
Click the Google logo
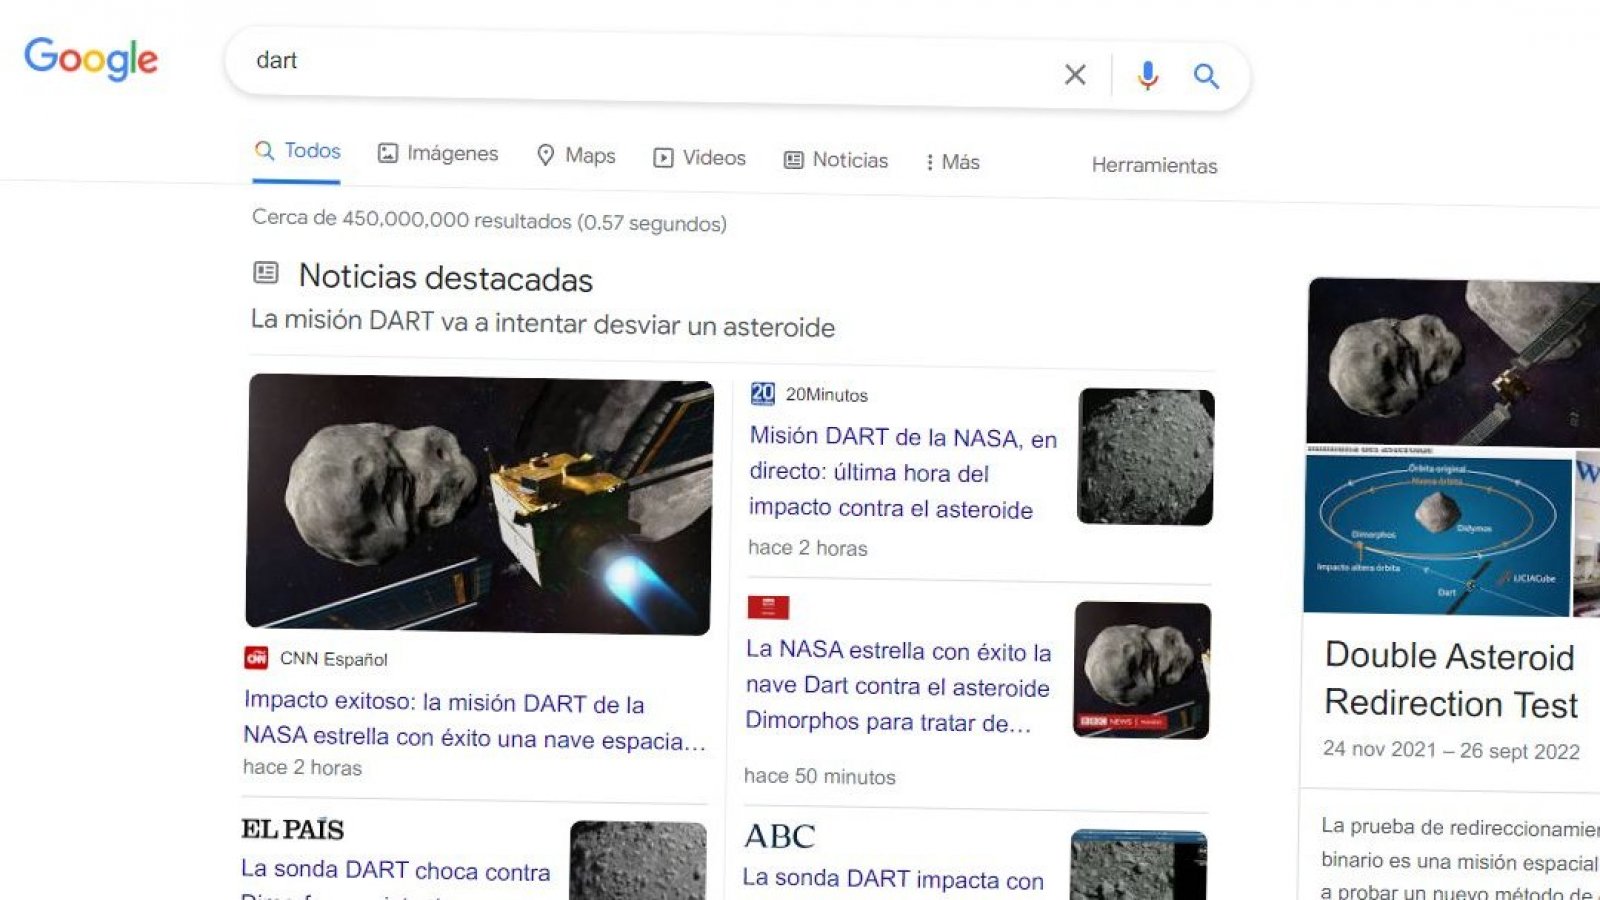[91, 59]
